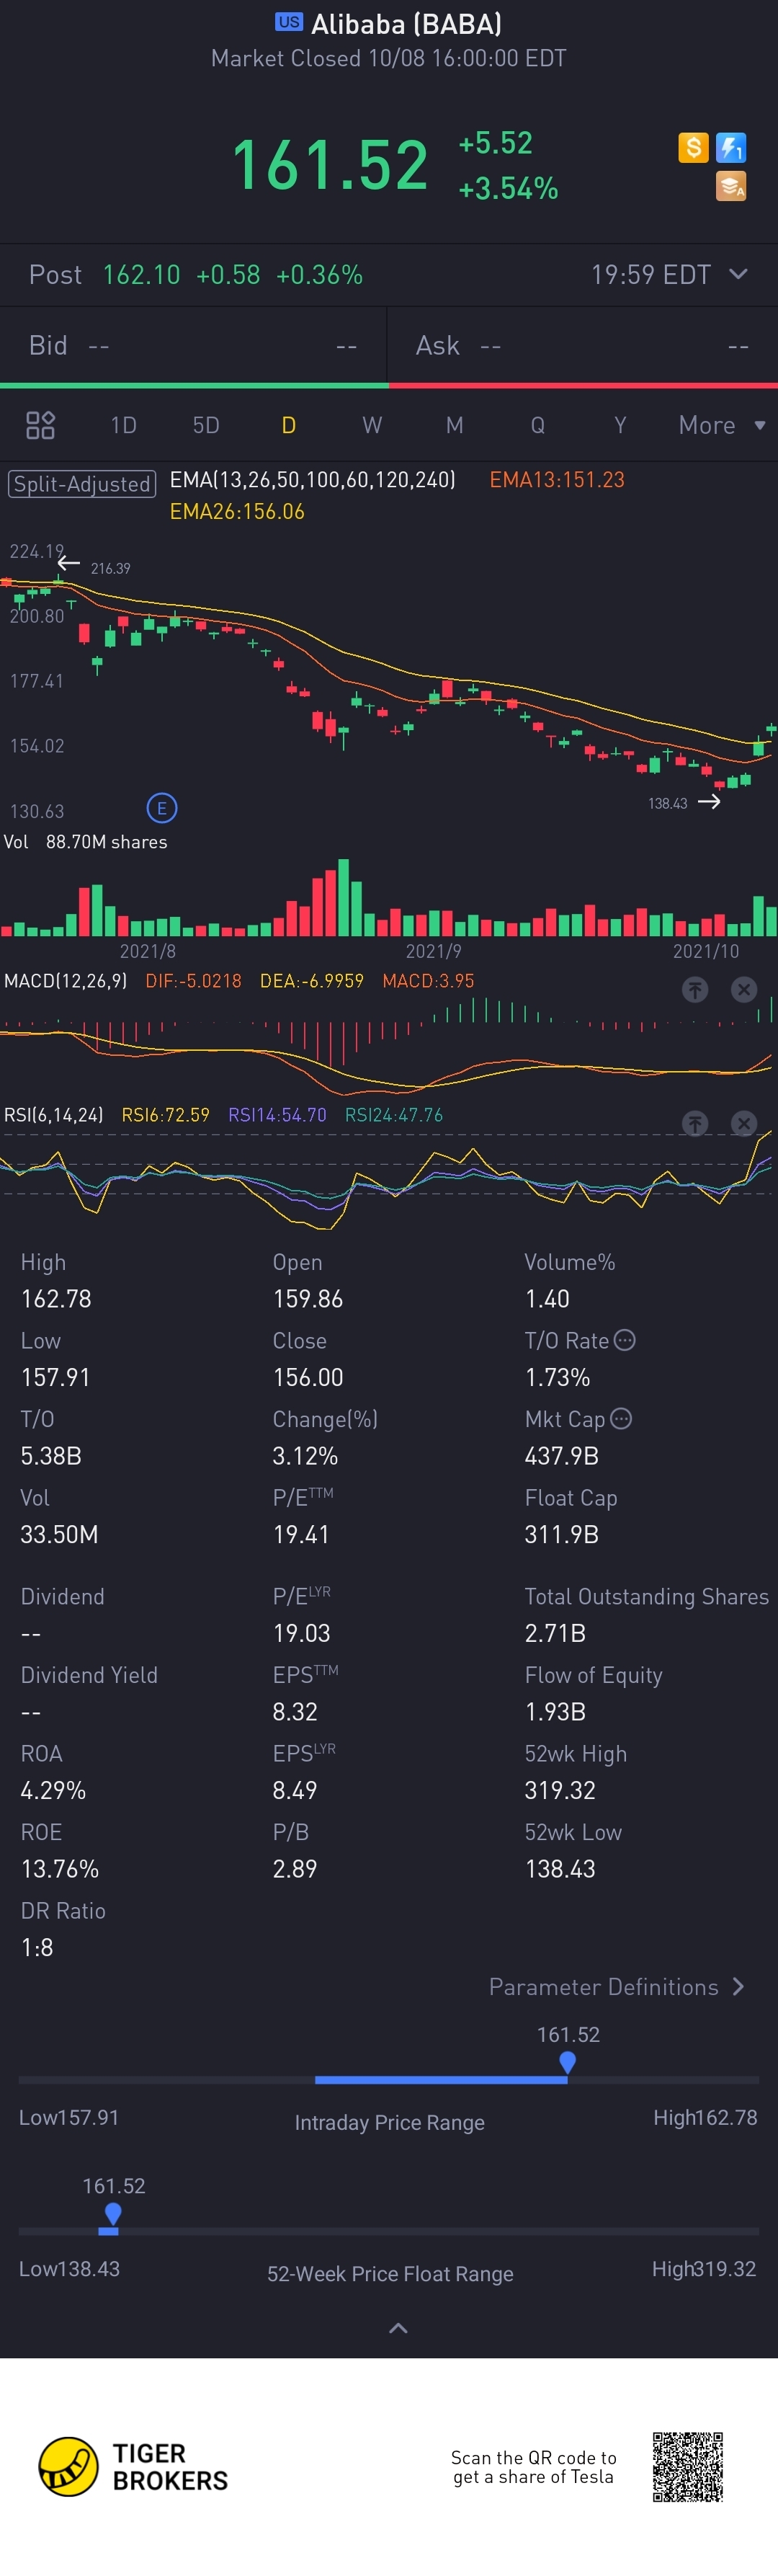This screenshot has height=2576, width=778.
Task: Tap the MACD(12,26,9) indicator label
Action: pos(66,981)
